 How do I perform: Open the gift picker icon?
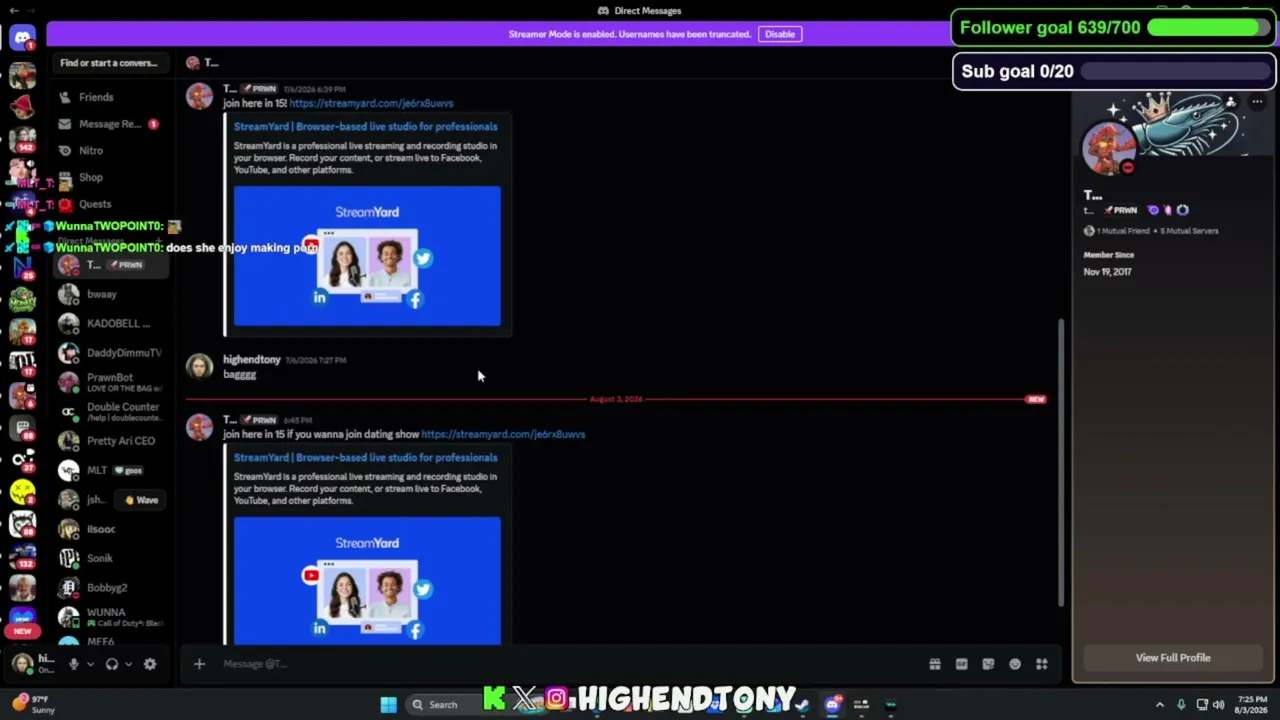(935, 664)
